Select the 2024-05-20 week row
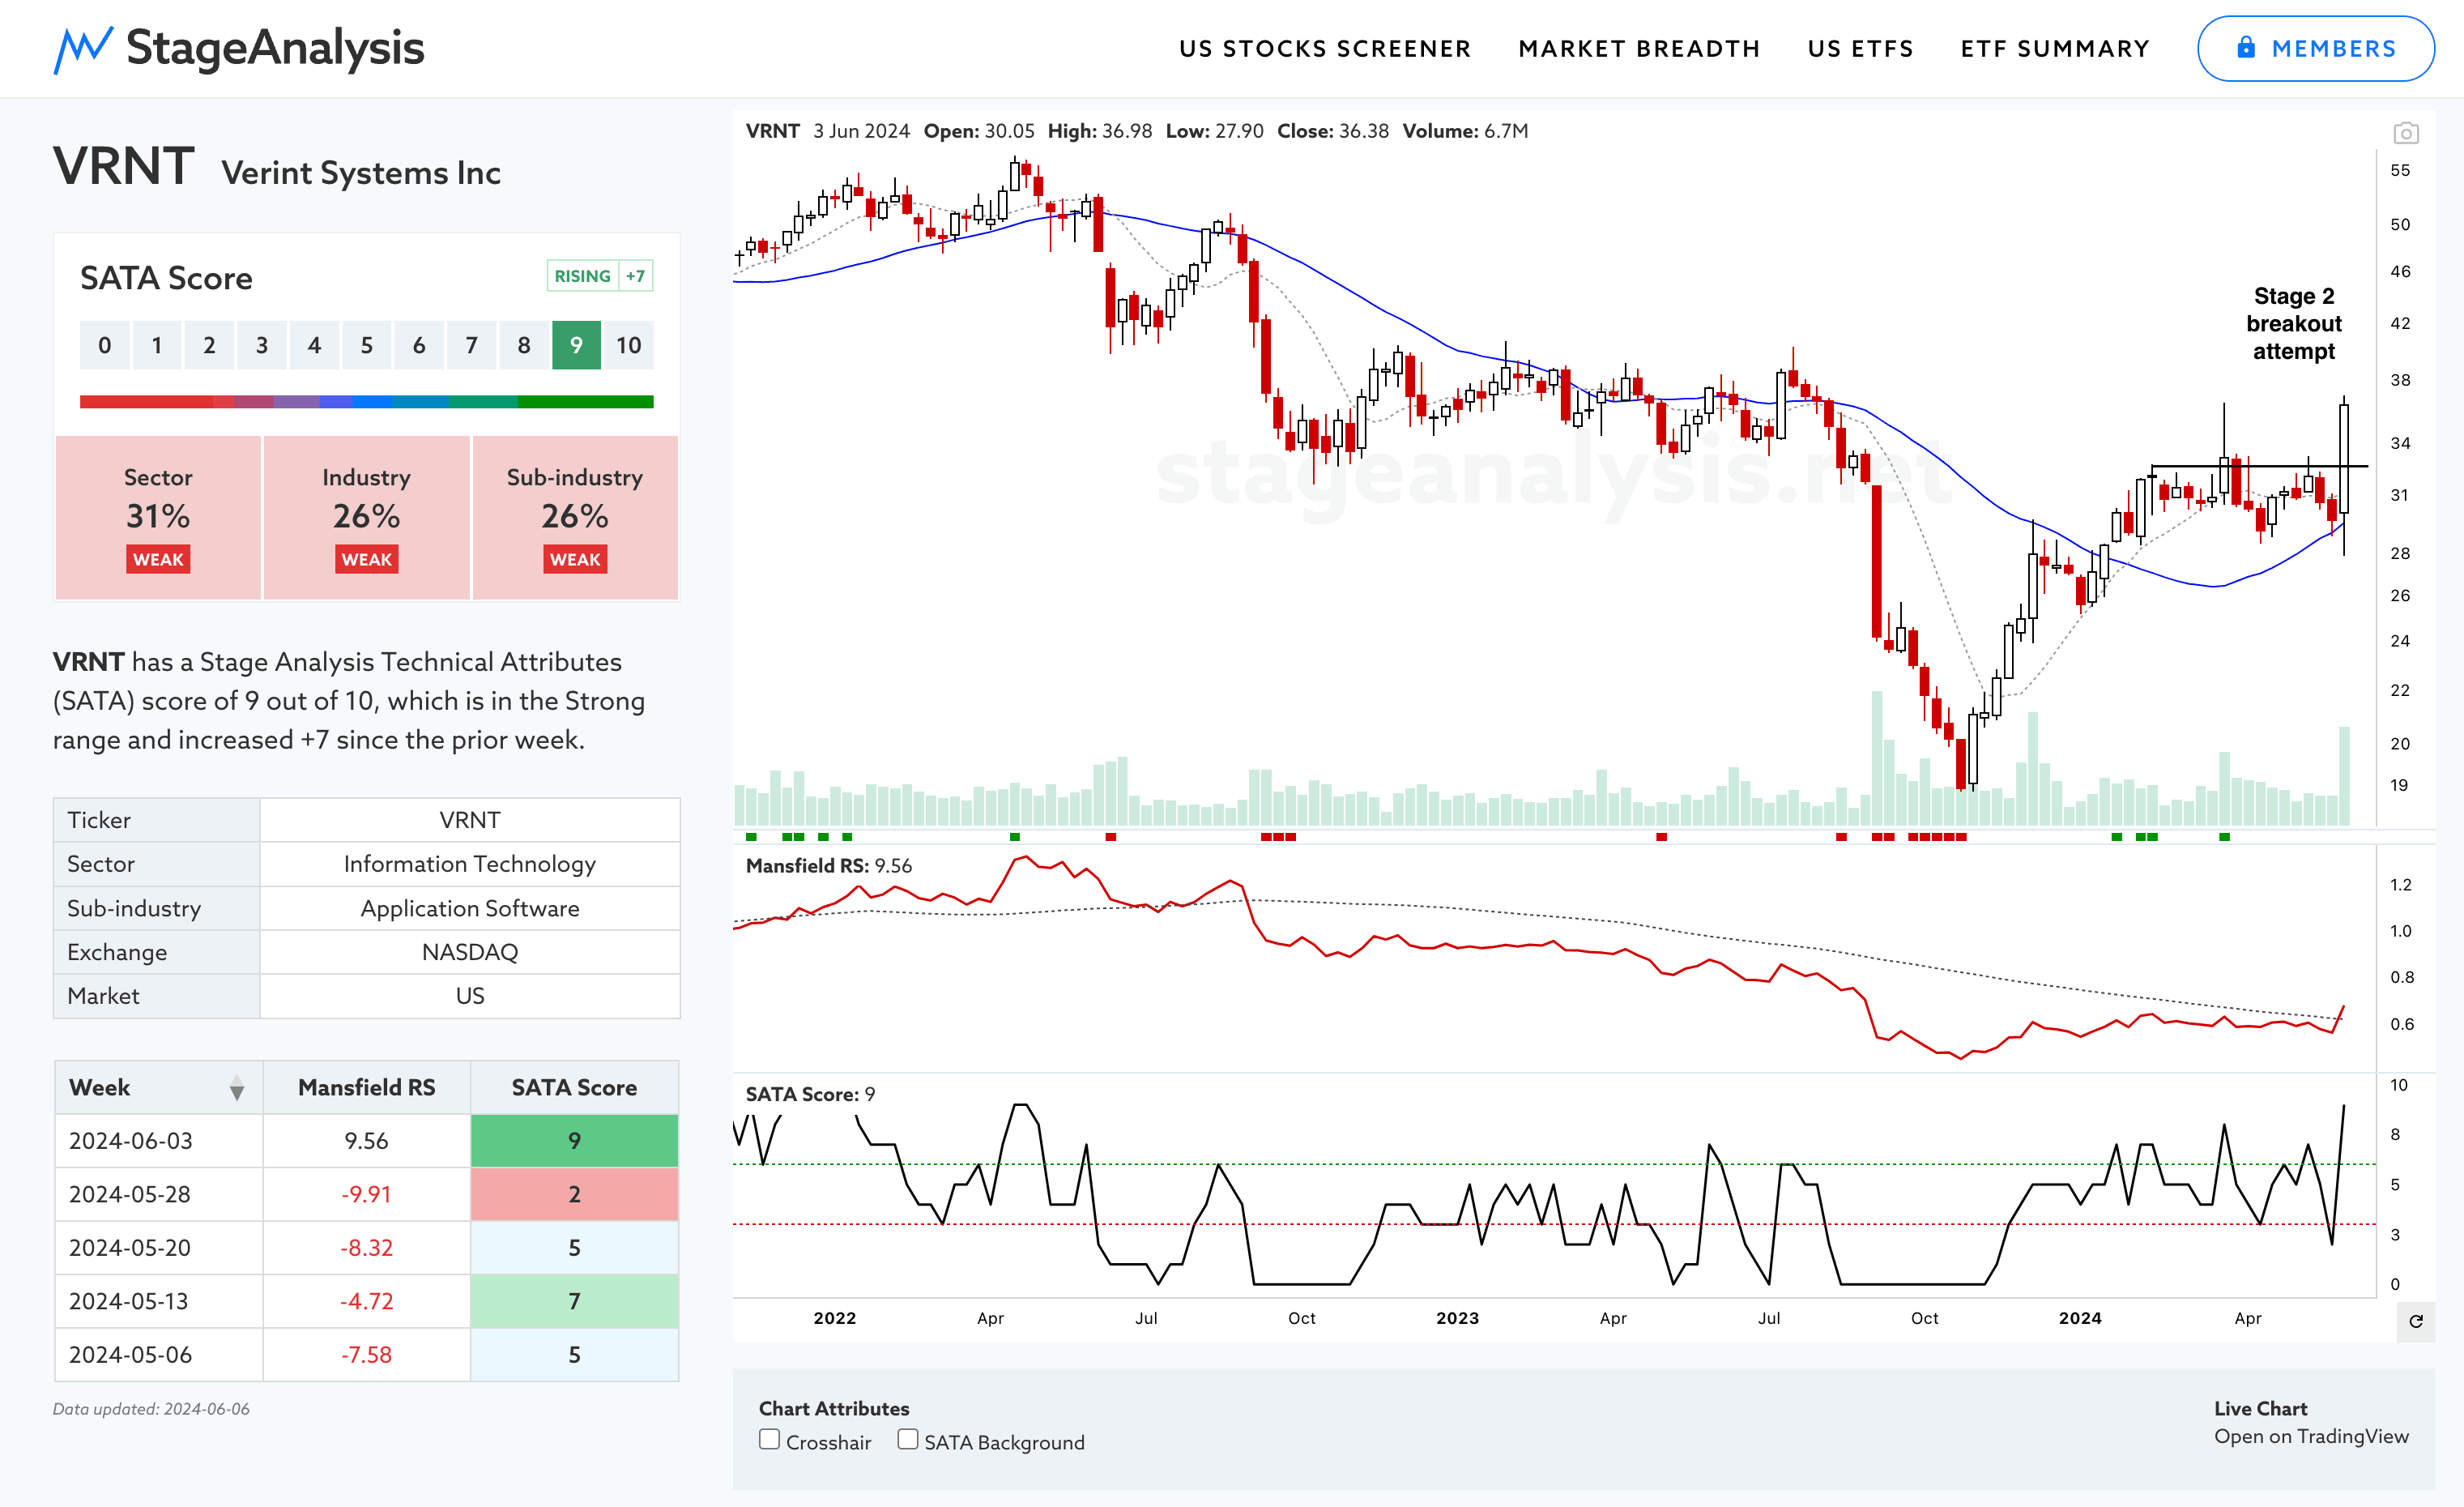The image size is (2464, 1507). [x=366, y=1247]
